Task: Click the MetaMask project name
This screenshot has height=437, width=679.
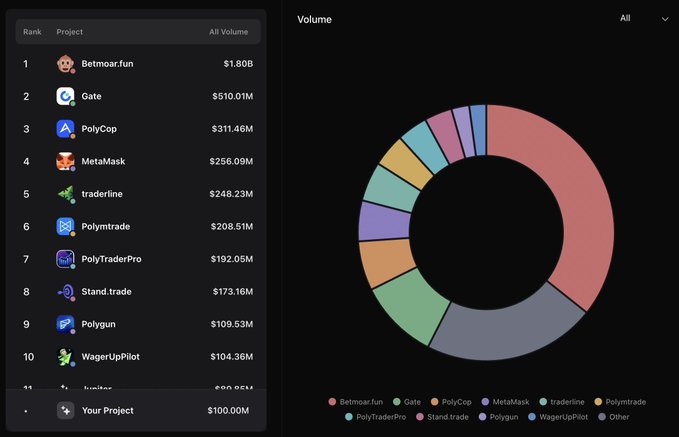Action: click(x=103, y=161)
